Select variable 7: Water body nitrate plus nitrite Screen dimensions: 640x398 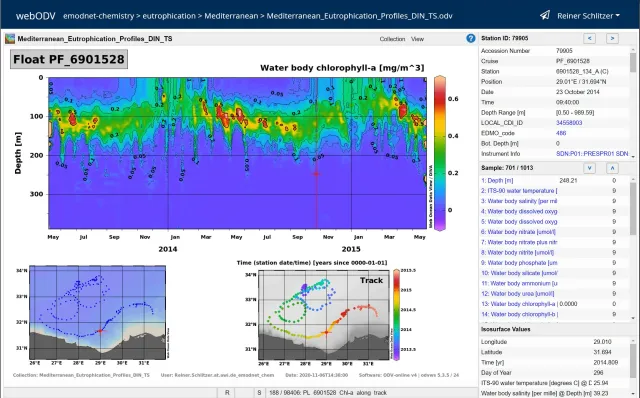tap(519, 242)
